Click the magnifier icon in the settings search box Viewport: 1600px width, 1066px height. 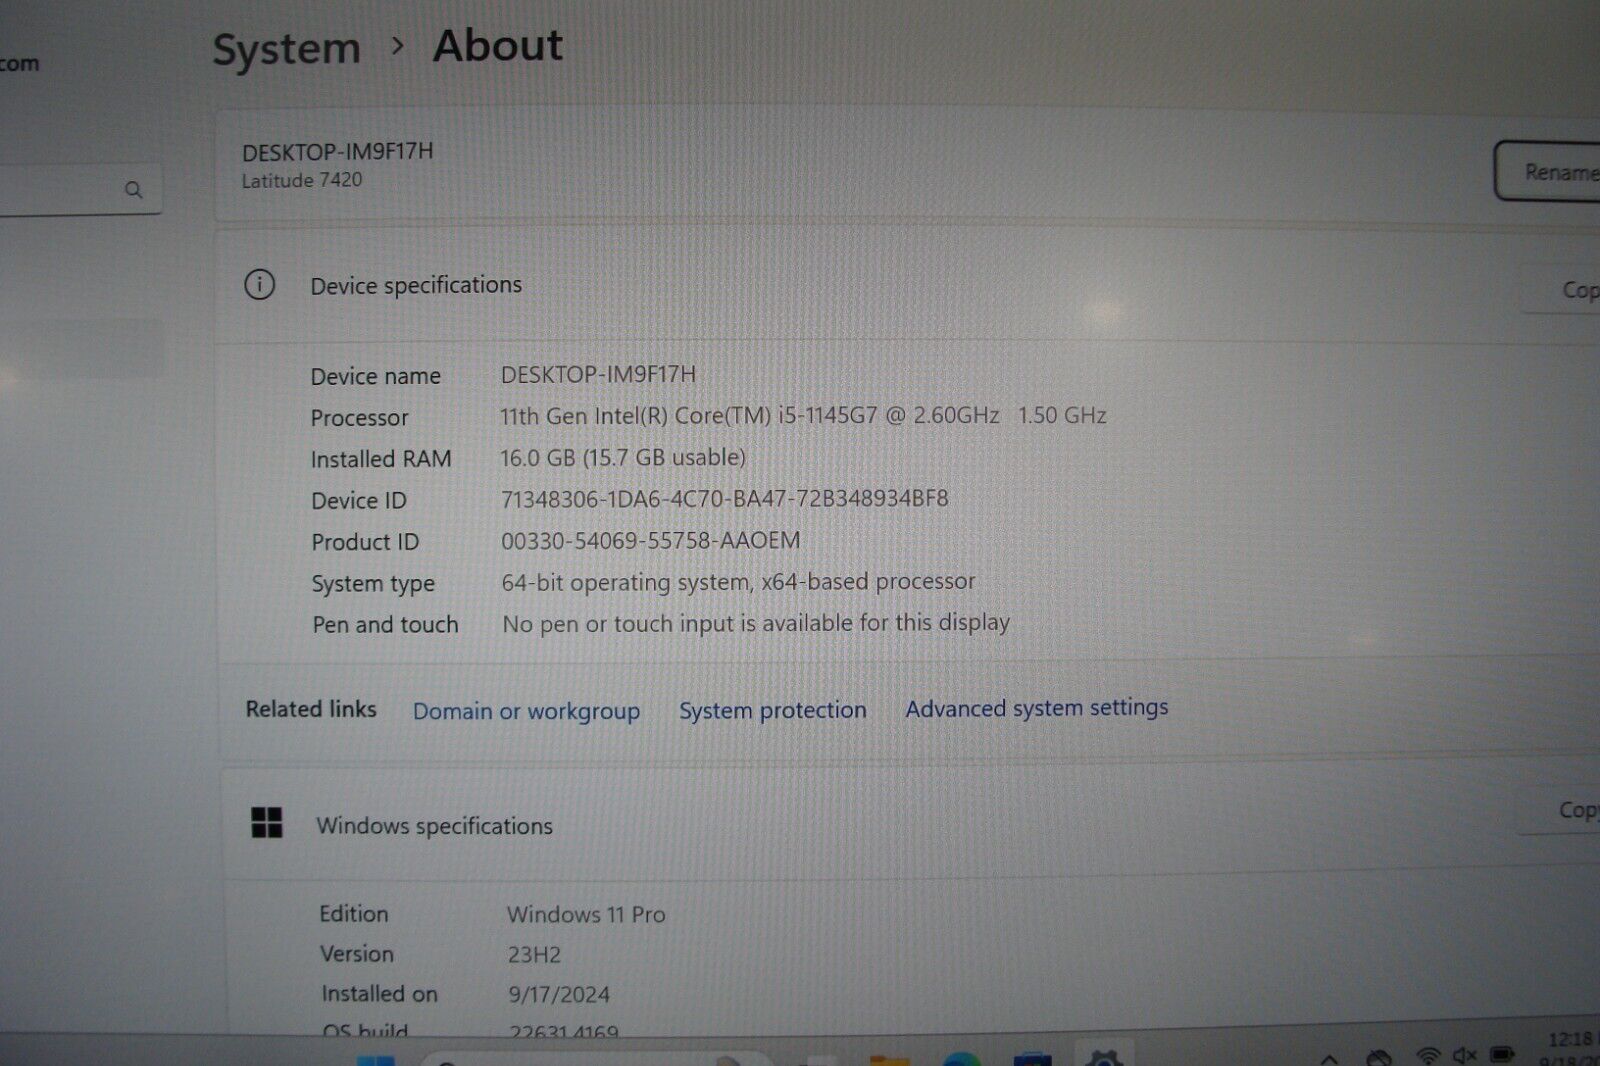[133, 190]
